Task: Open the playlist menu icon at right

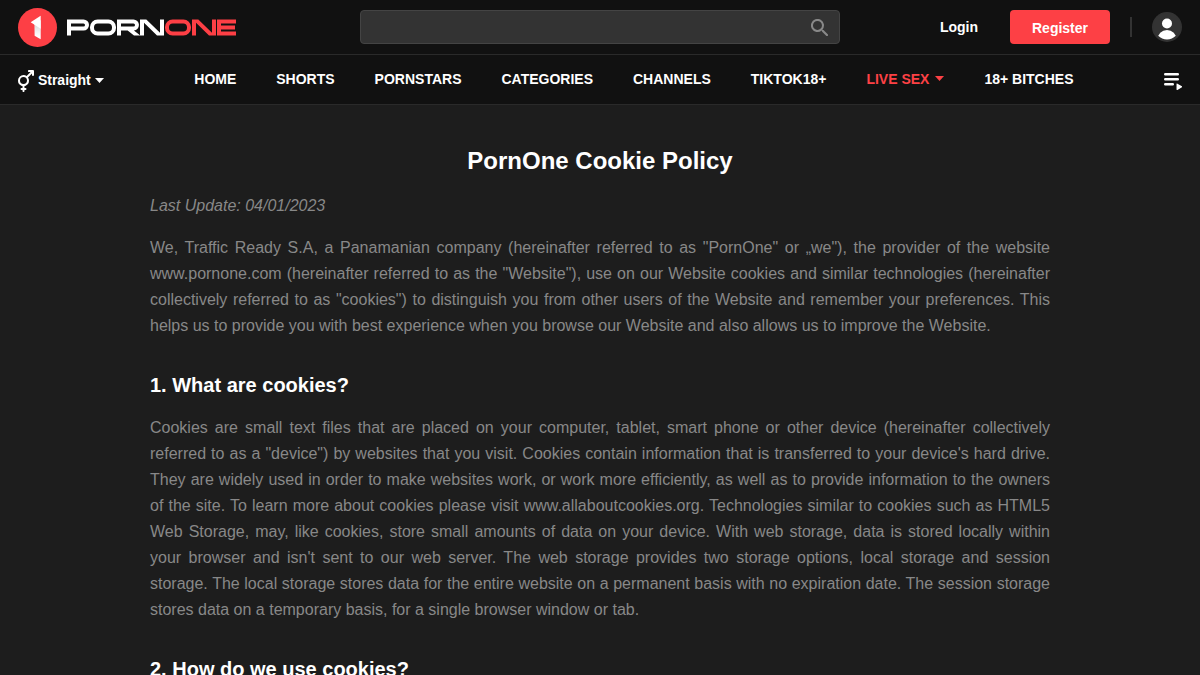Action: coord(1172,80)
